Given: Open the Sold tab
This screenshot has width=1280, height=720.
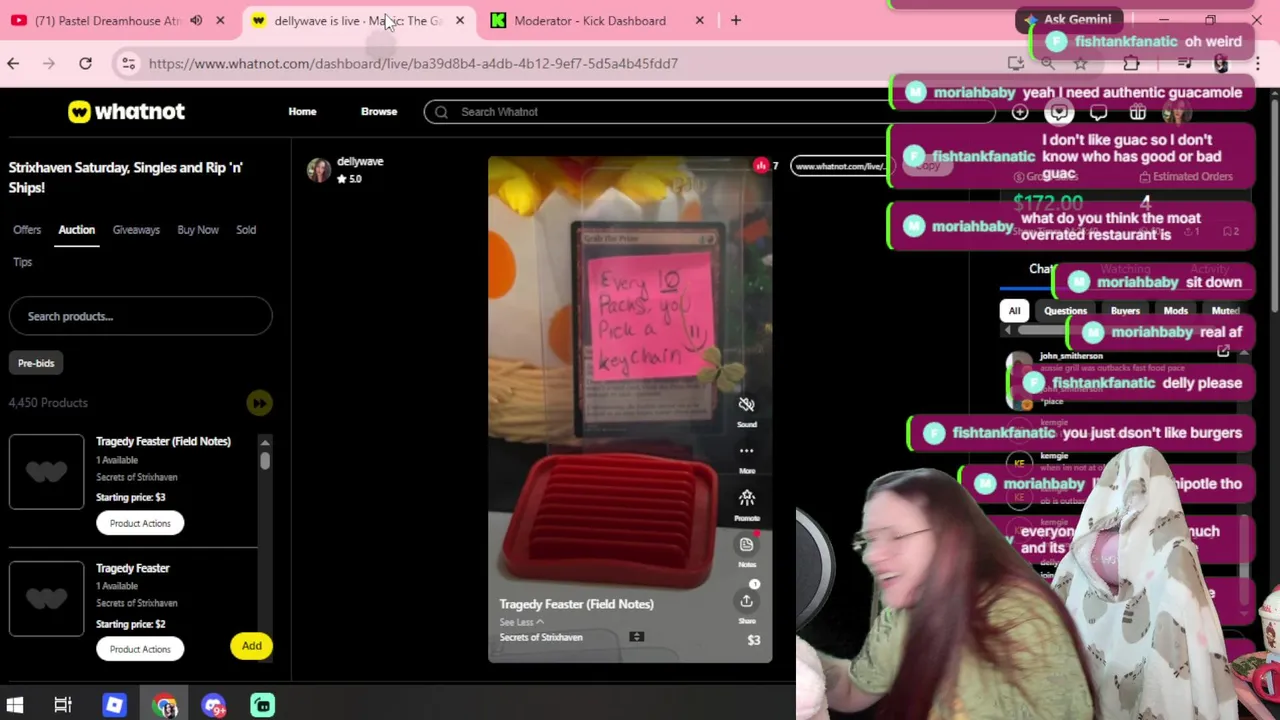Looking at the screenshot, I should pos(246,230).
